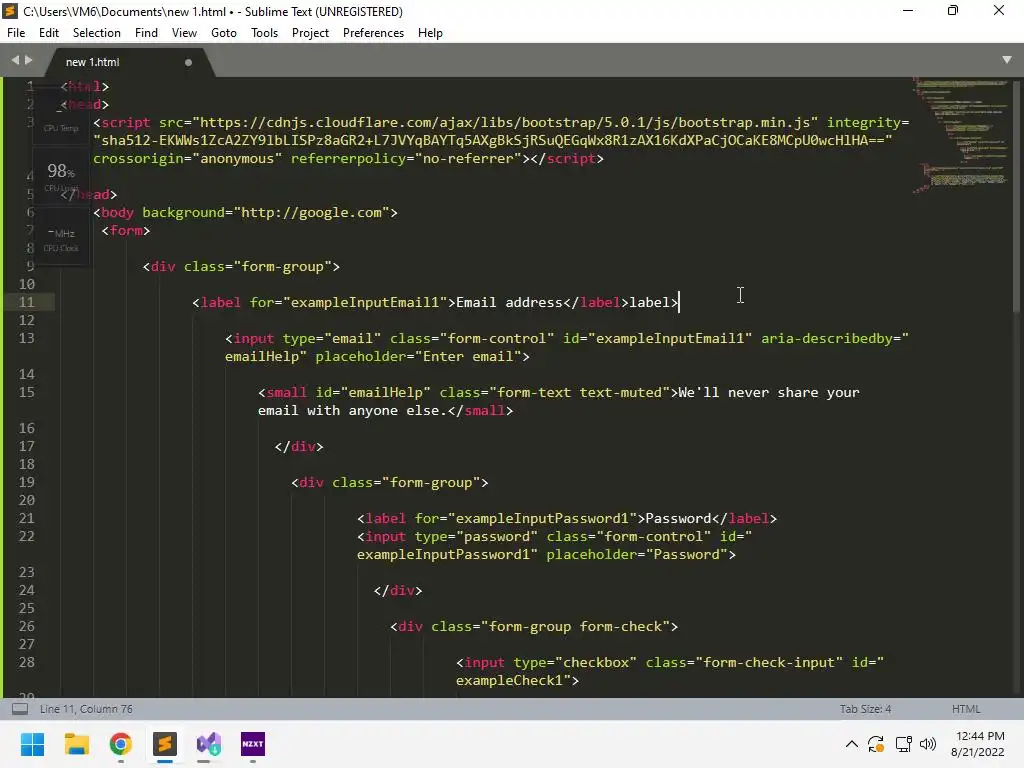The width and height of the screenshot is (1024, 768).
Task: Click line number 11 in the gutter
Action: coord(26,302)
